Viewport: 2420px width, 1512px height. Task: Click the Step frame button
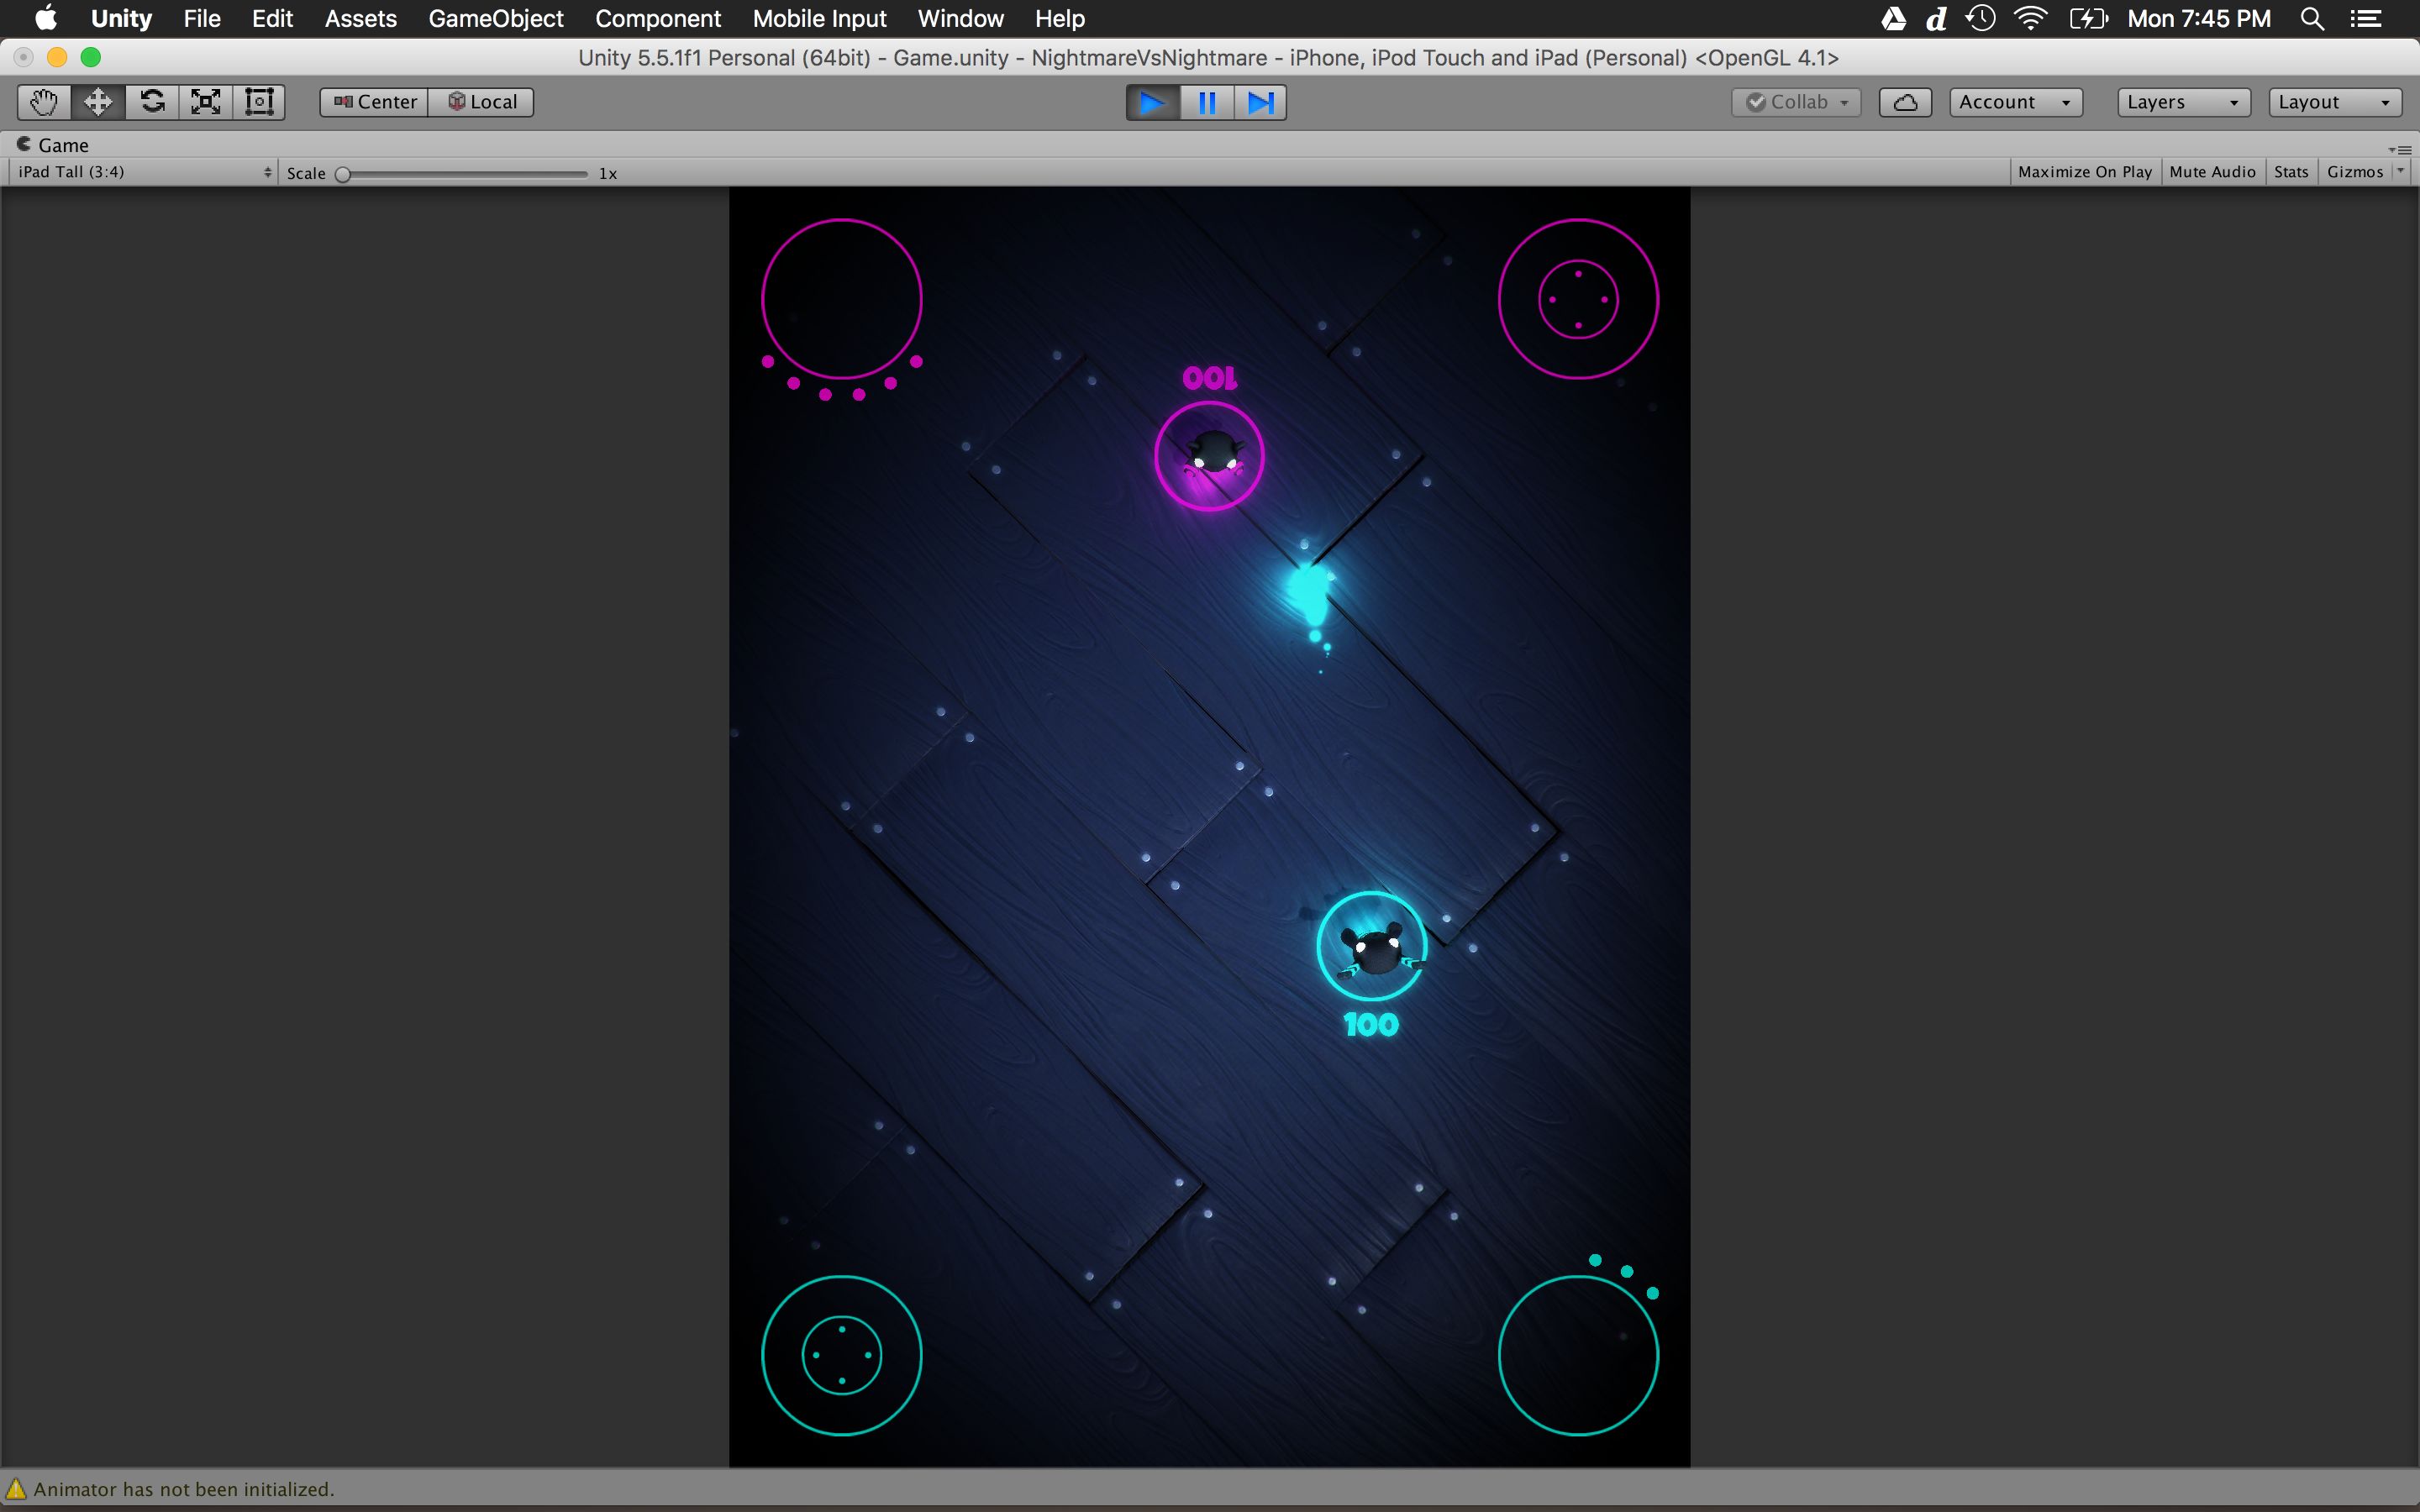tap(1260, 103)
